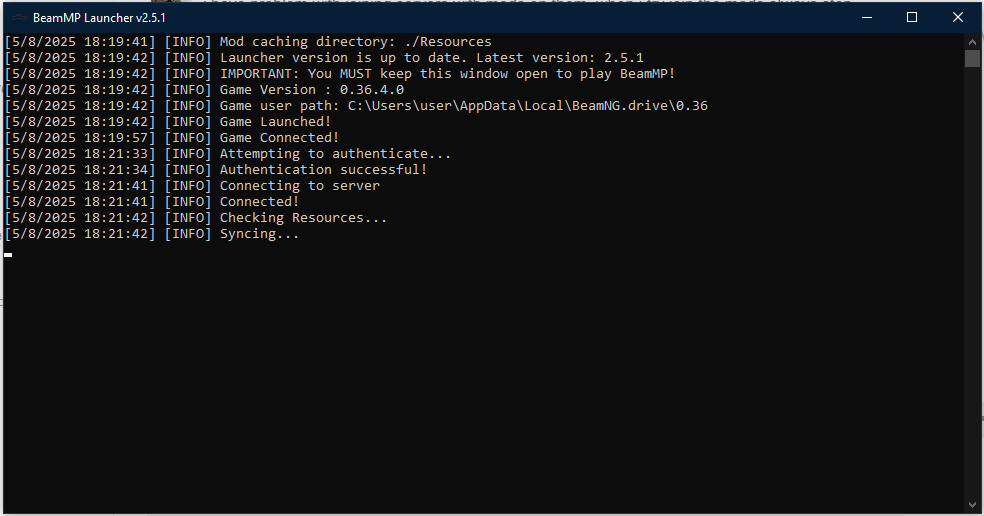Select the 'Launcher version is up to date' line

pos(324,58)
